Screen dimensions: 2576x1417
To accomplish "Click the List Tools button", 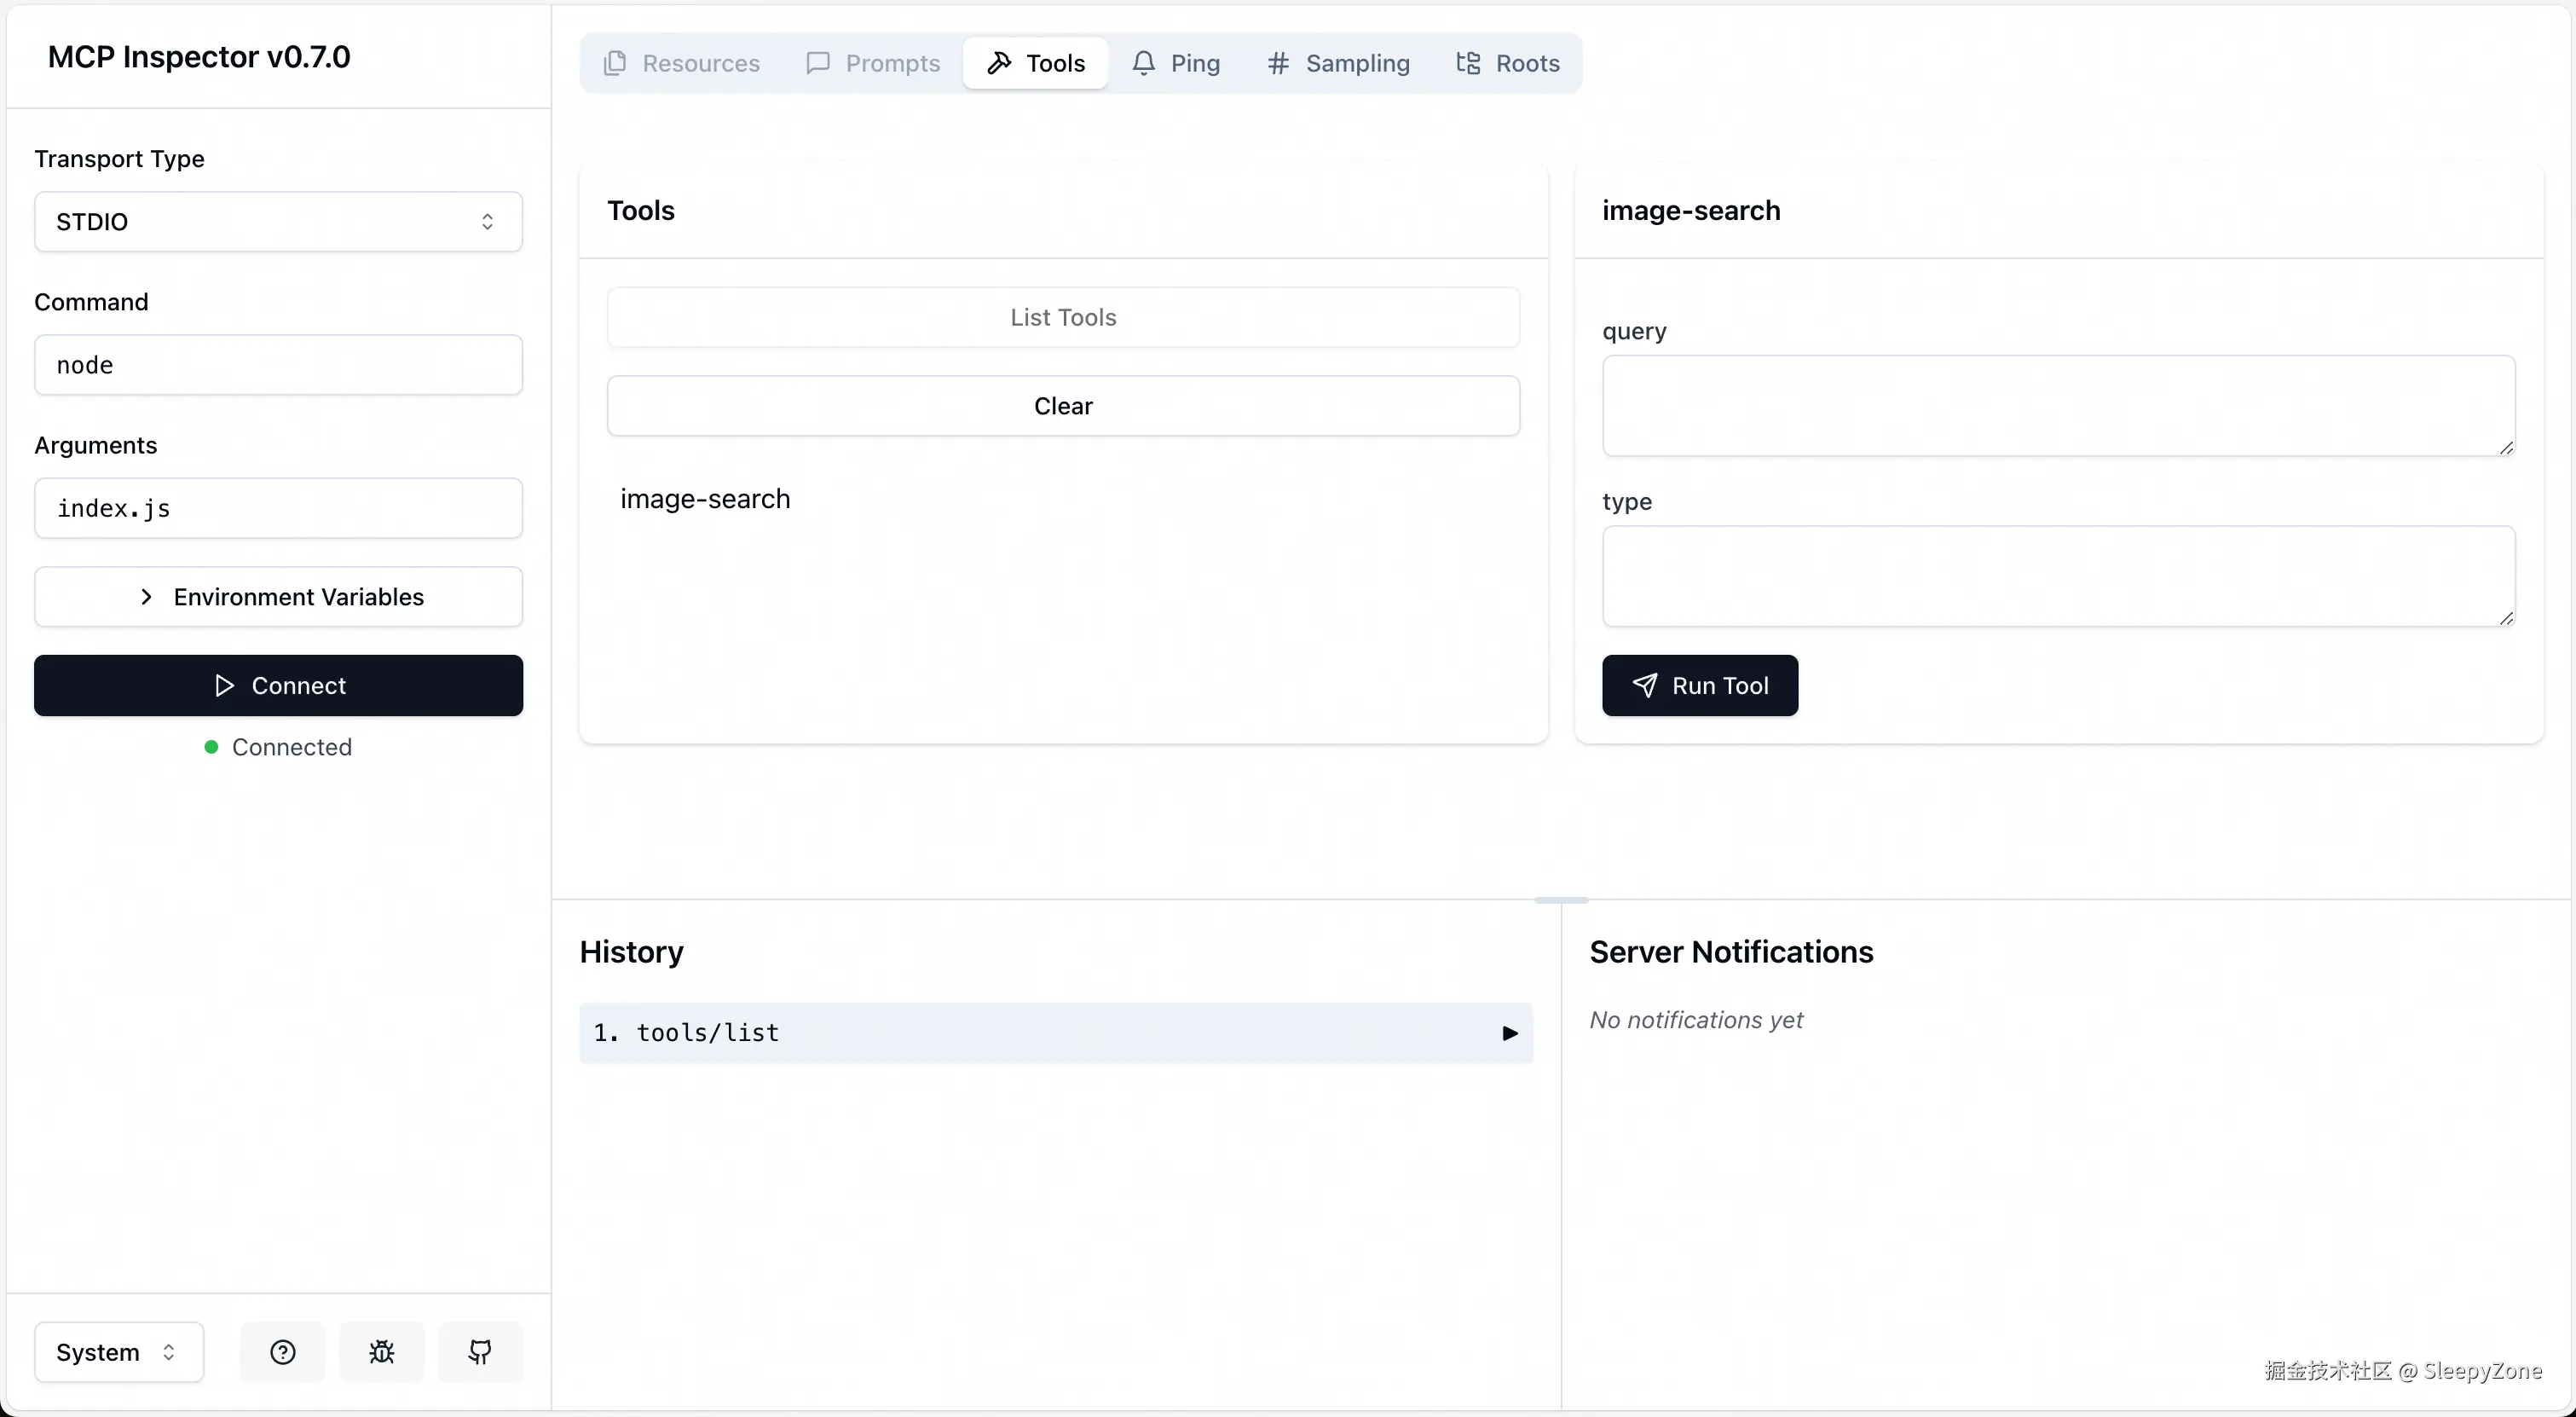I will (1063, 317).
